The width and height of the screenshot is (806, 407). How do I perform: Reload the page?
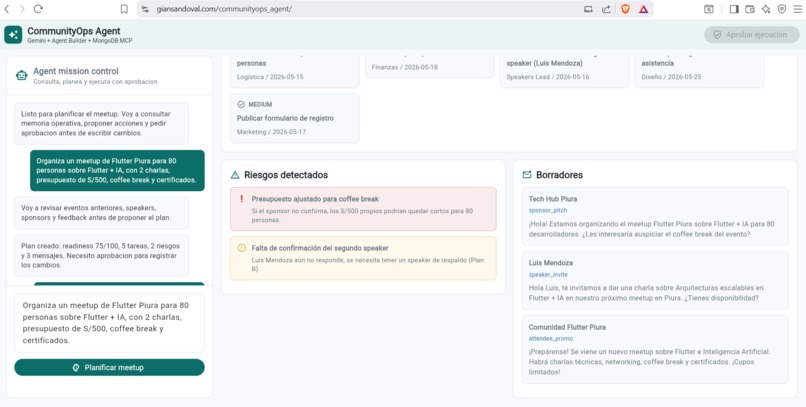pos(38,9)
